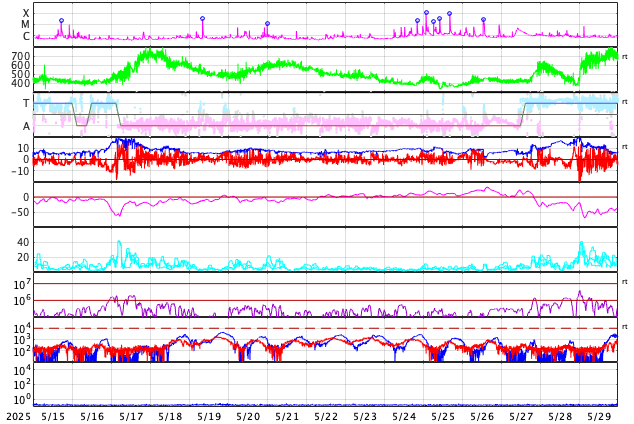Select the flare marker on 5/26
This screenshot has height=424, width=634.
point(484,19)
